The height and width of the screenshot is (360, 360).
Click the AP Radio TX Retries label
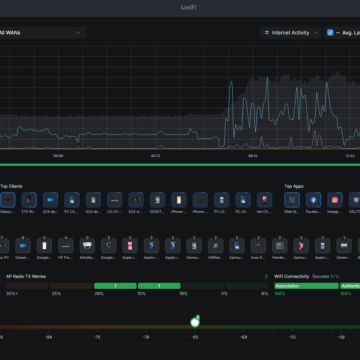(26, 276)
